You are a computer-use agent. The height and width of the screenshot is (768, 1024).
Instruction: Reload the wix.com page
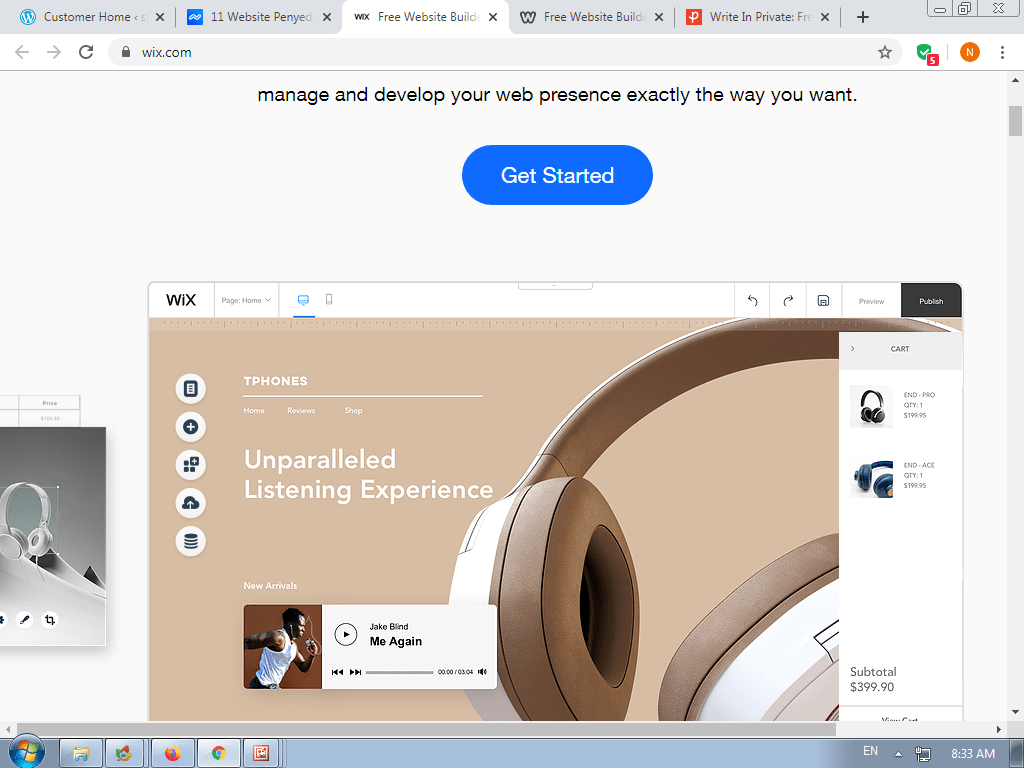tap(86, 52)
